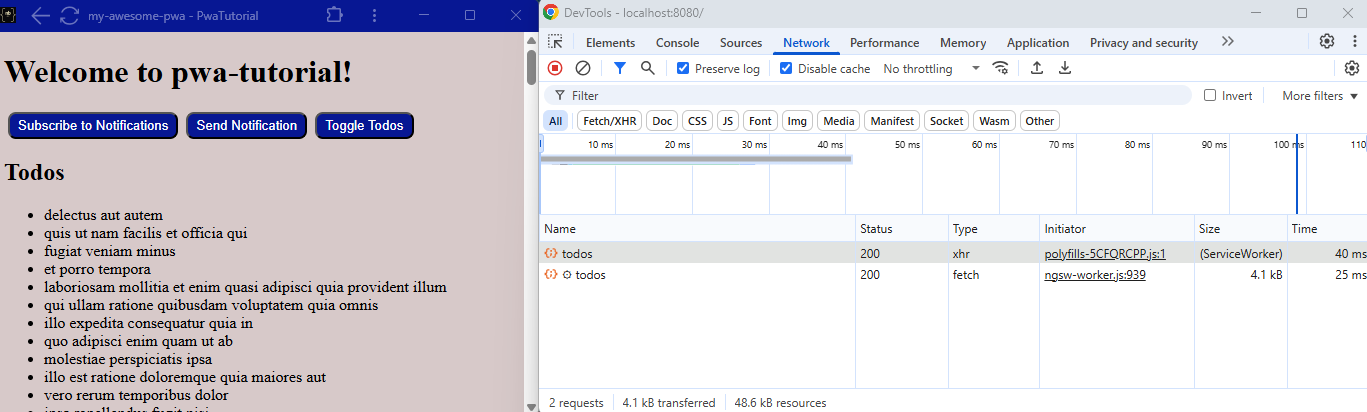Sort by the Name column header
This screenshot has width=1367, height=412.
tap(697, 229)
